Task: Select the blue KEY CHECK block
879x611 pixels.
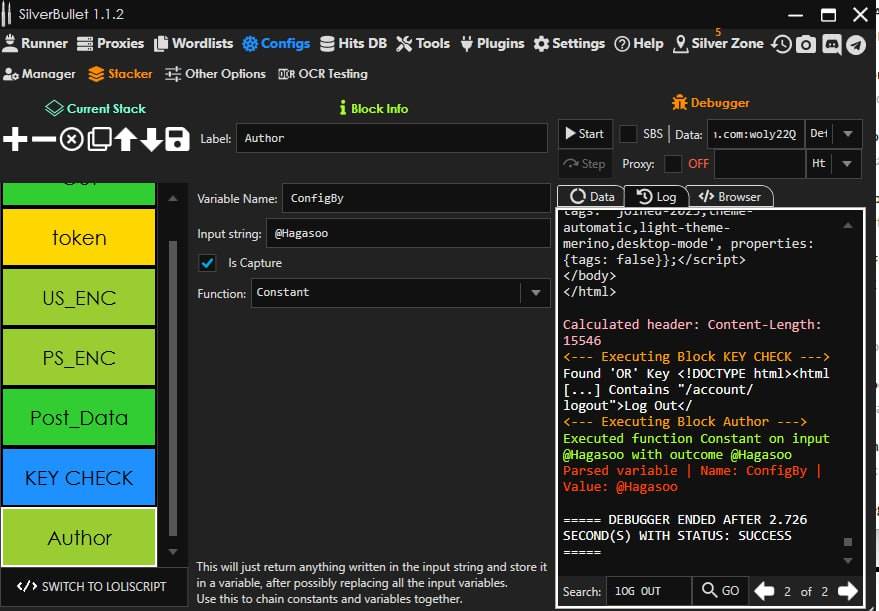Action: (x=79, y=478)
